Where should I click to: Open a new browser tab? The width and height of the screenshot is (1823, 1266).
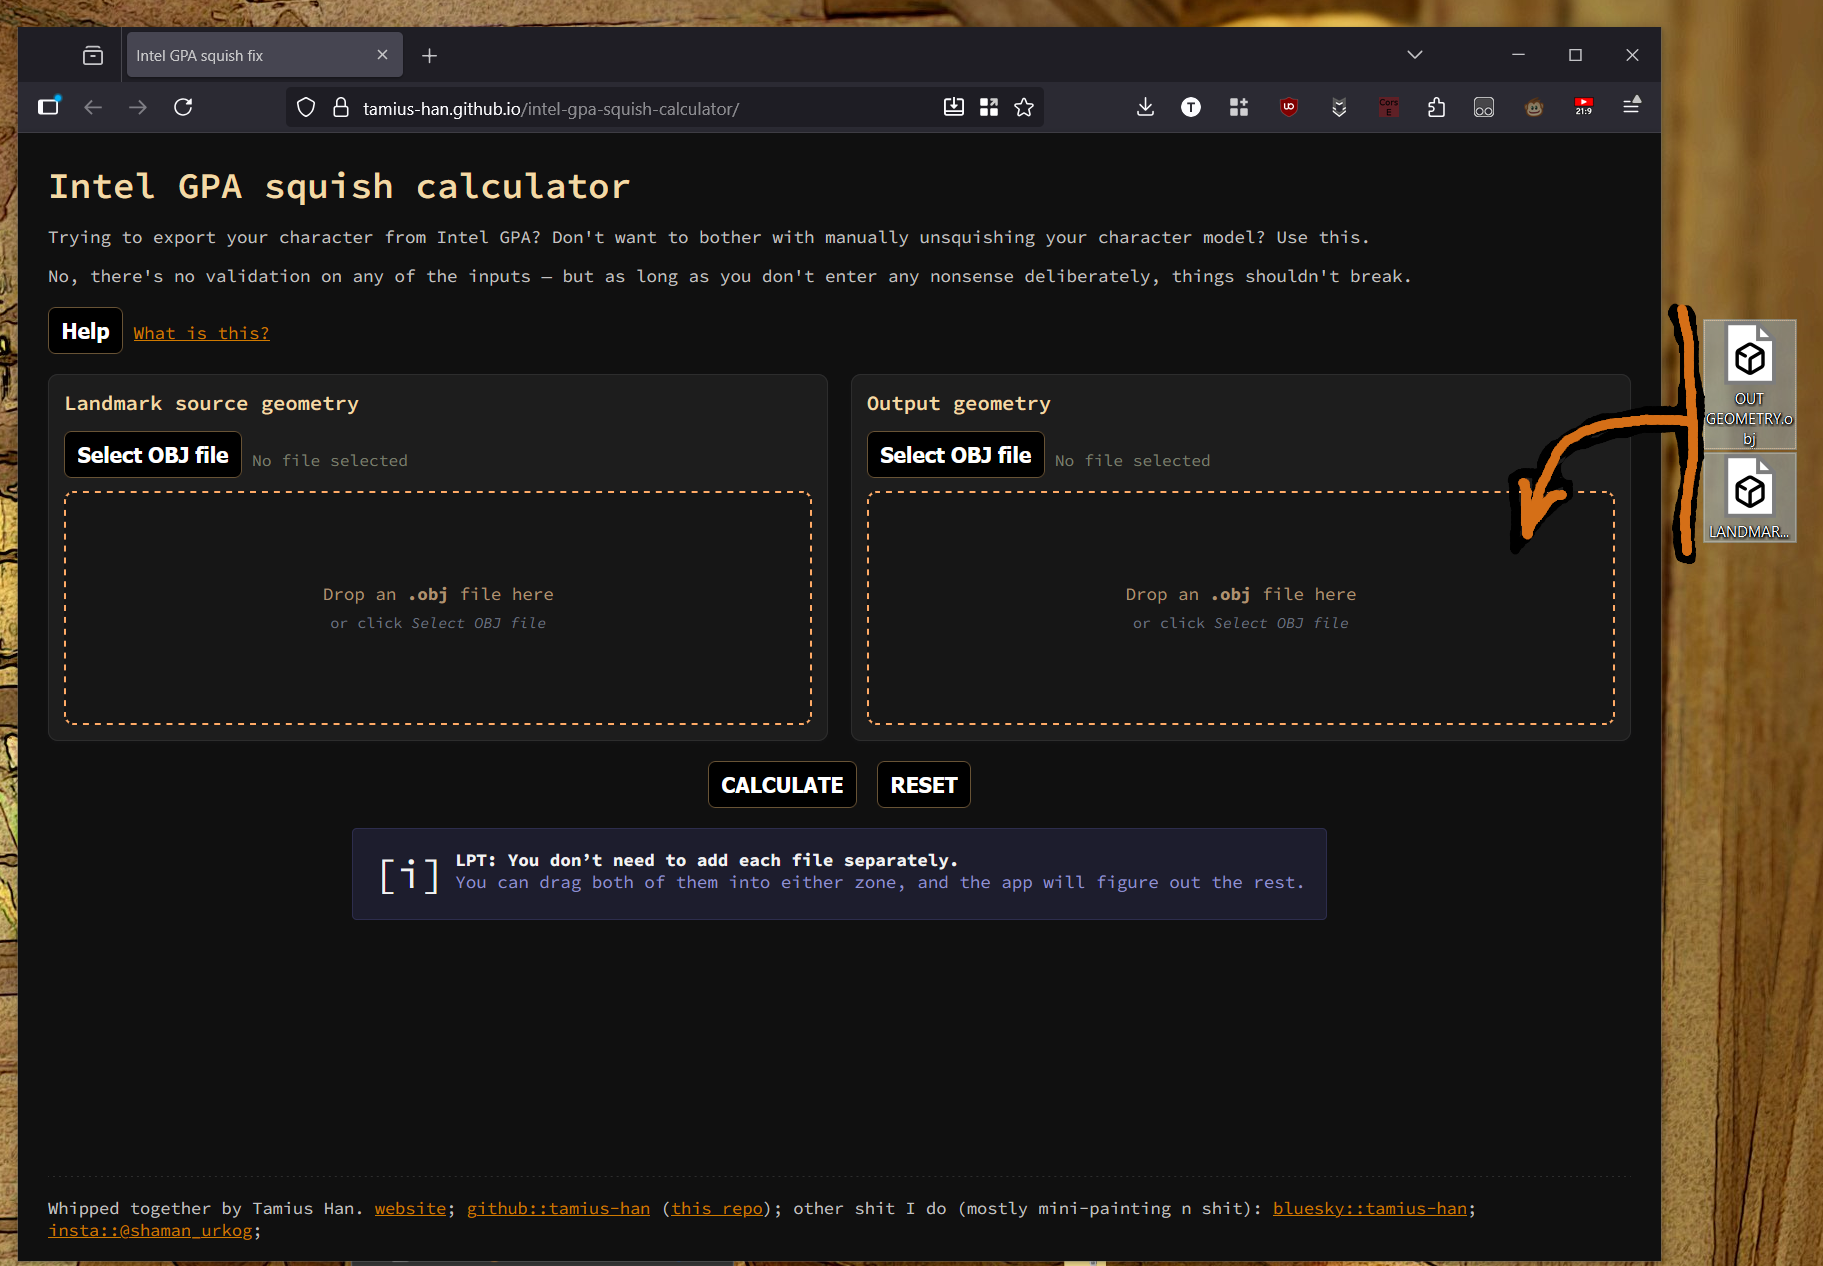(x=429, y=56)
